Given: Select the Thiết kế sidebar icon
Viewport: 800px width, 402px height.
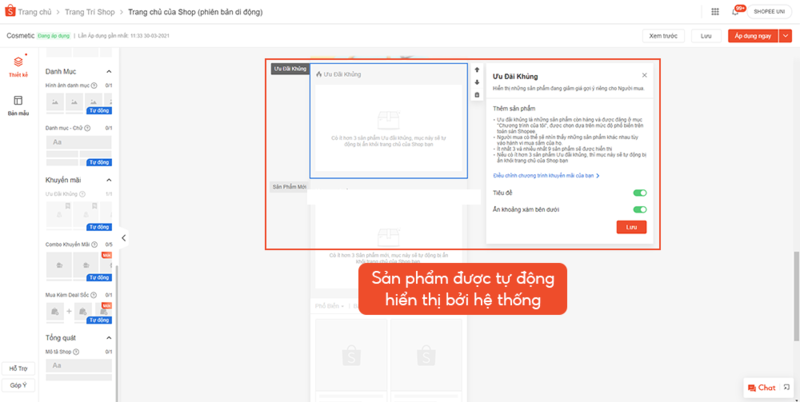Looking at the screenshot, I should (x=18, y=66).
